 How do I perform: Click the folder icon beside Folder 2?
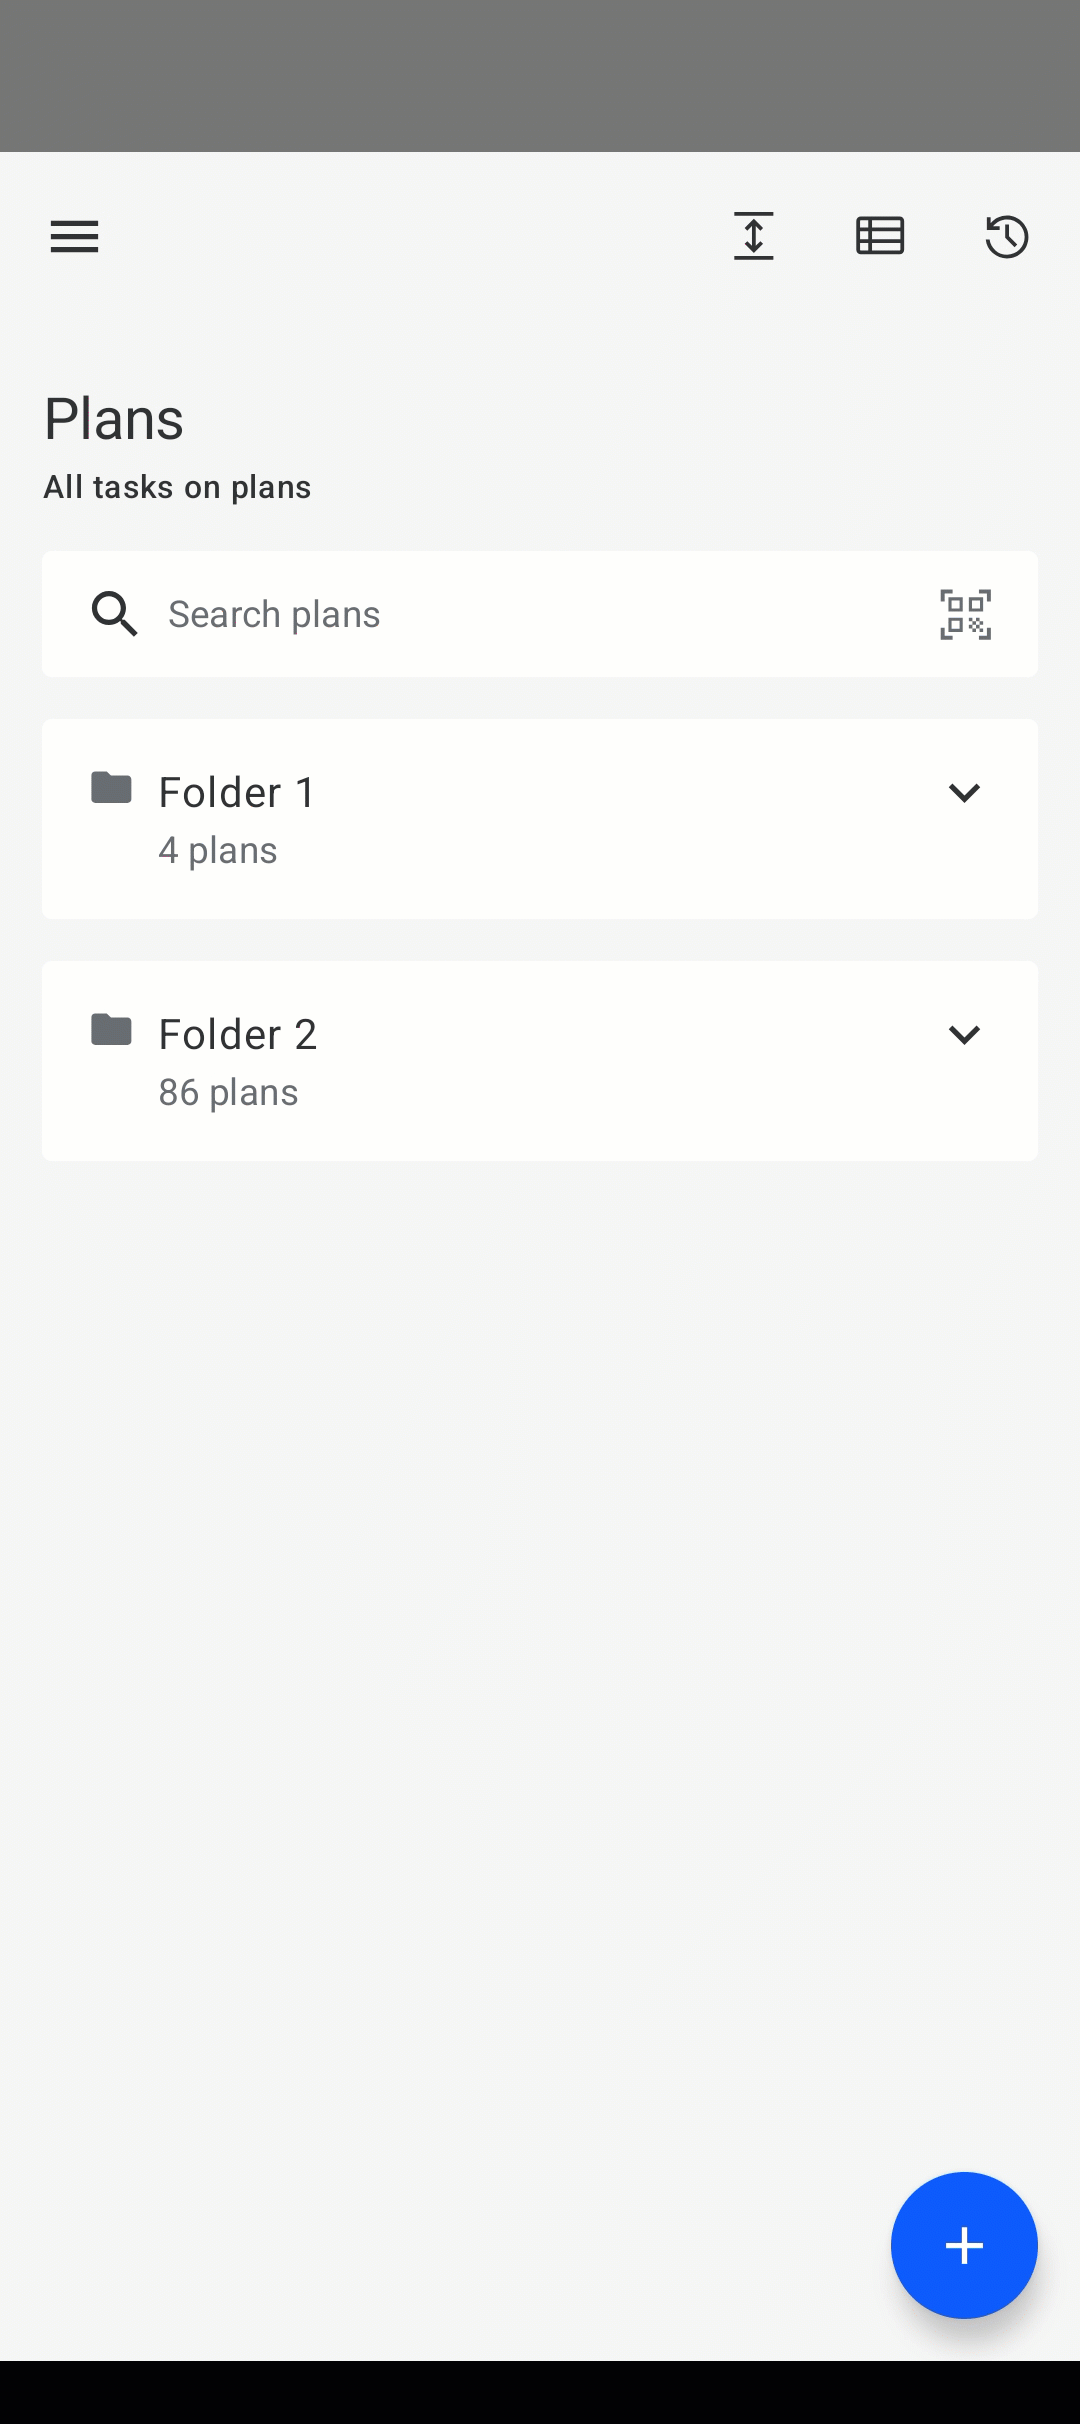(111, 1030)
